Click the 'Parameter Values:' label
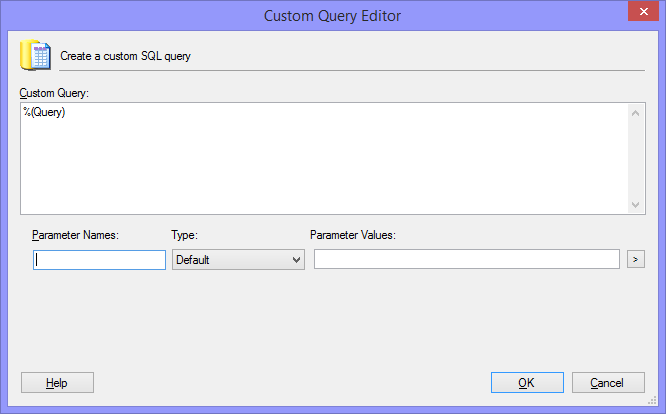This screenshot has width=668, height=414. click(x=353, y=235)
